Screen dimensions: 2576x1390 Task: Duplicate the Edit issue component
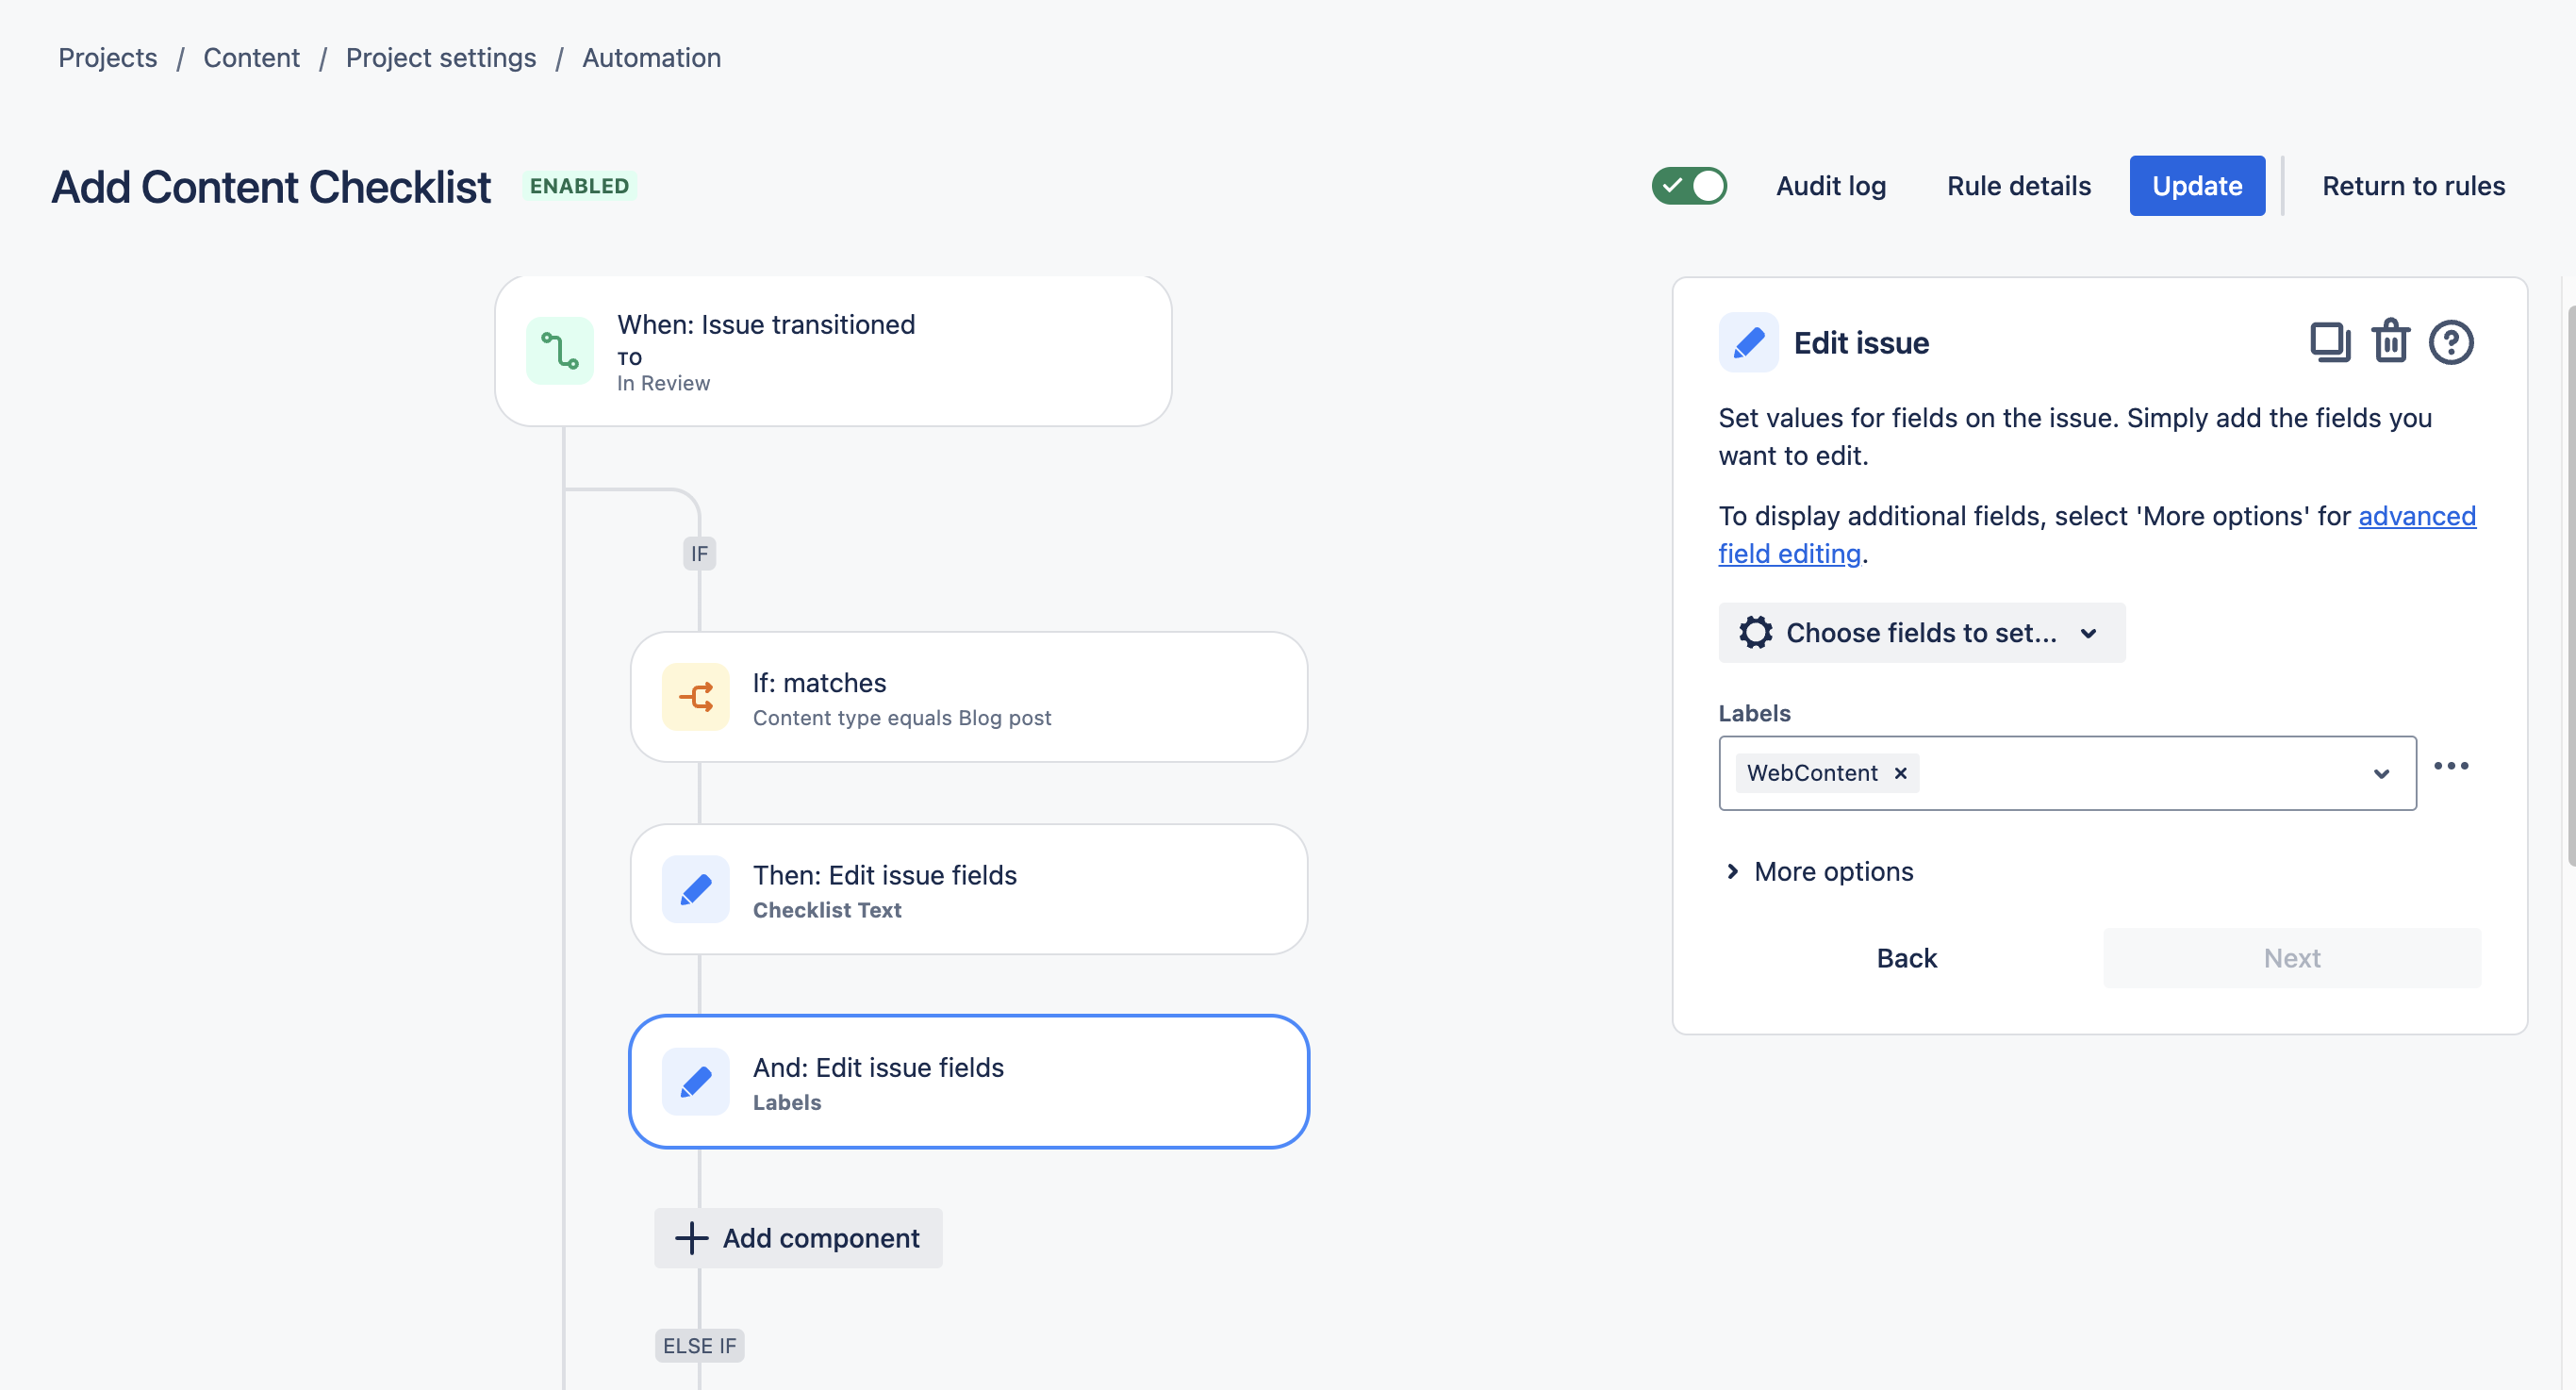pos(2330,343)
